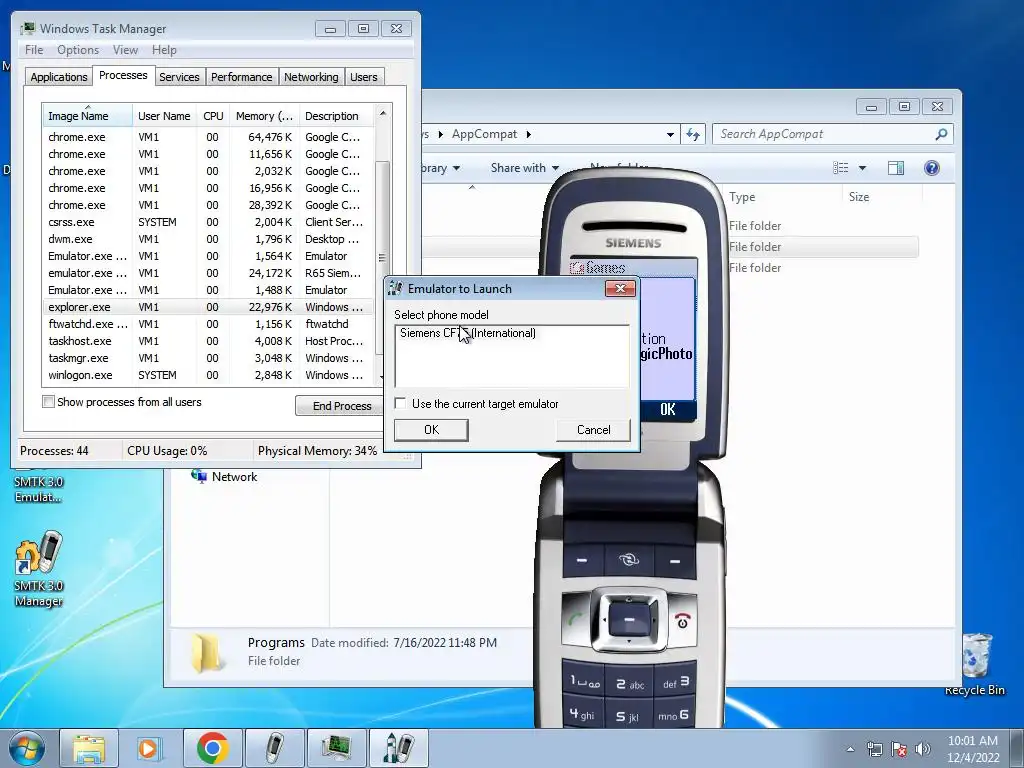1024x768 pixels.
Task: Select the phone emulator taskbar icon
Action: 275,748
